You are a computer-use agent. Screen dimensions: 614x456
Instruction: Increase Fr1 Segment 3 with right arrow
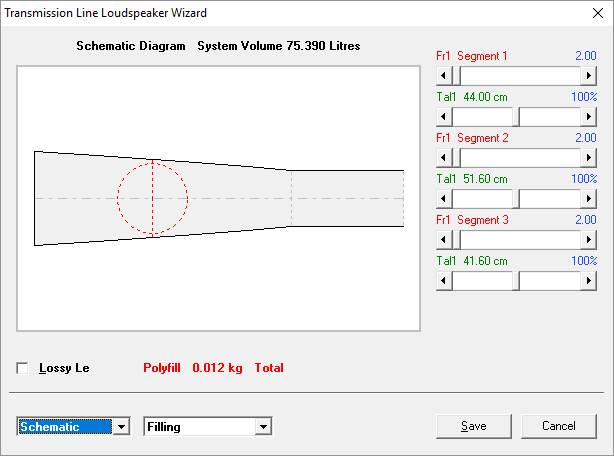pos(589,240)
